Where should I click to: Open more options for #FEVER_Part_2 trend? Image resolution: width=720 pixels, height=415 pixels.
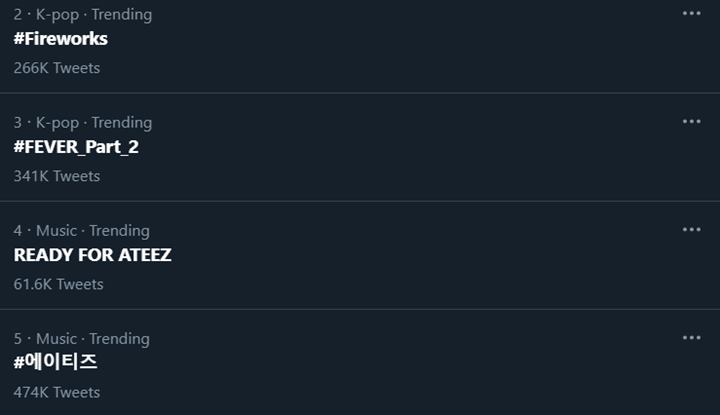[691, 121]
